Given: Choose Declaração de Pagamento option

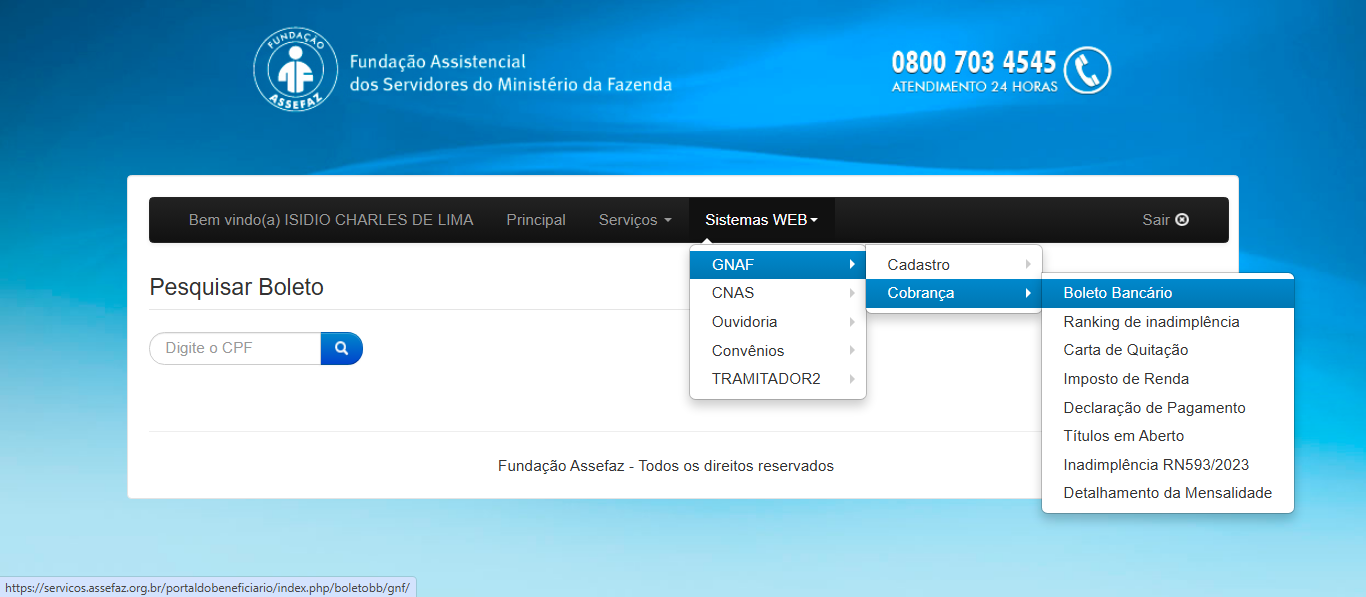Looking at the screenshot, I should pyautogui.click(x=1167, y=408).
